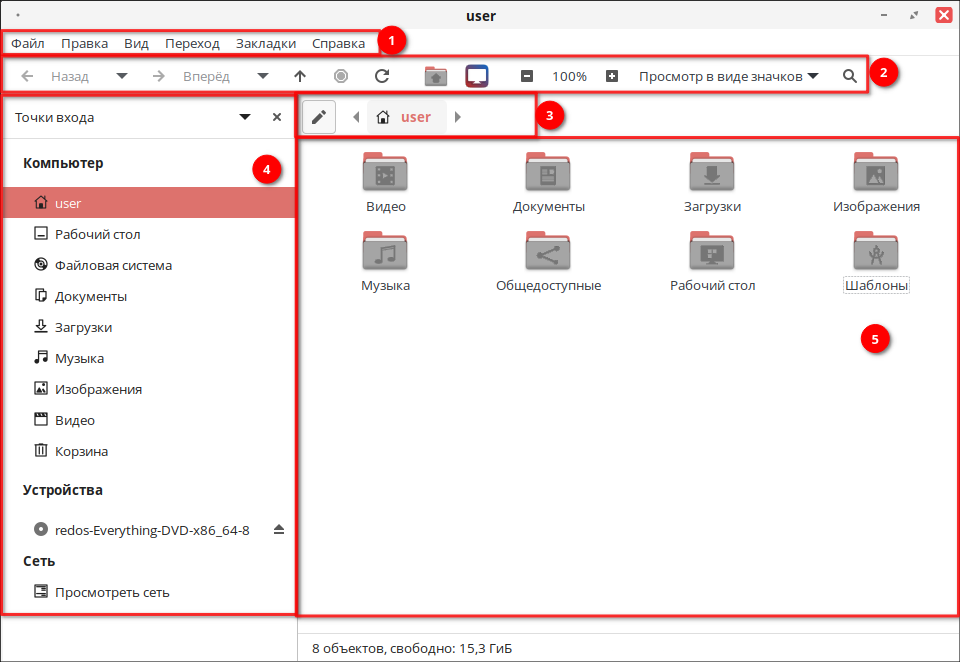
Task: Click the search magnifier icon
Action: [850, 77]
